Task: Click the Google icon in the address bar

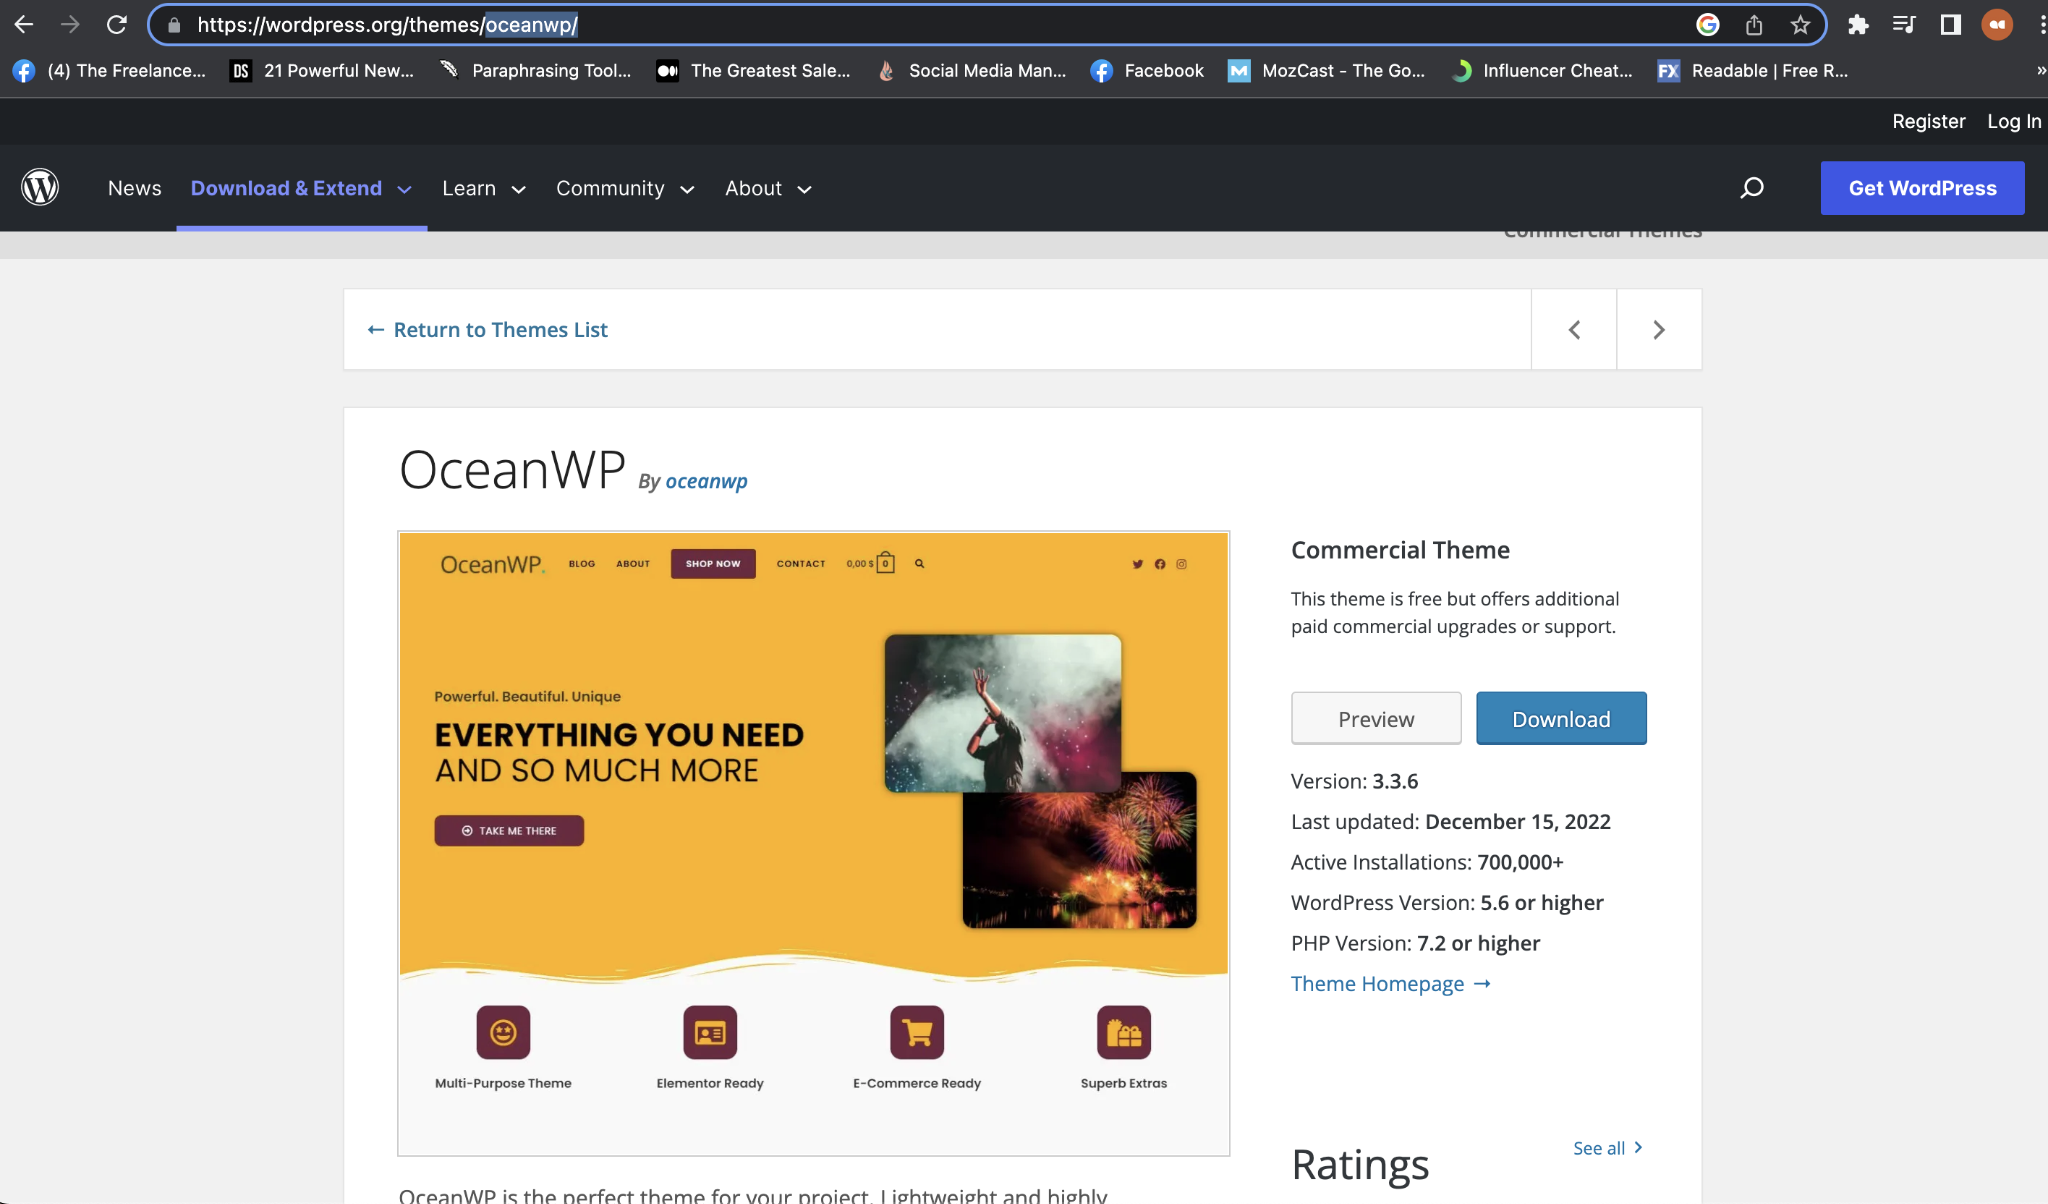Action: coord(1709,23)
